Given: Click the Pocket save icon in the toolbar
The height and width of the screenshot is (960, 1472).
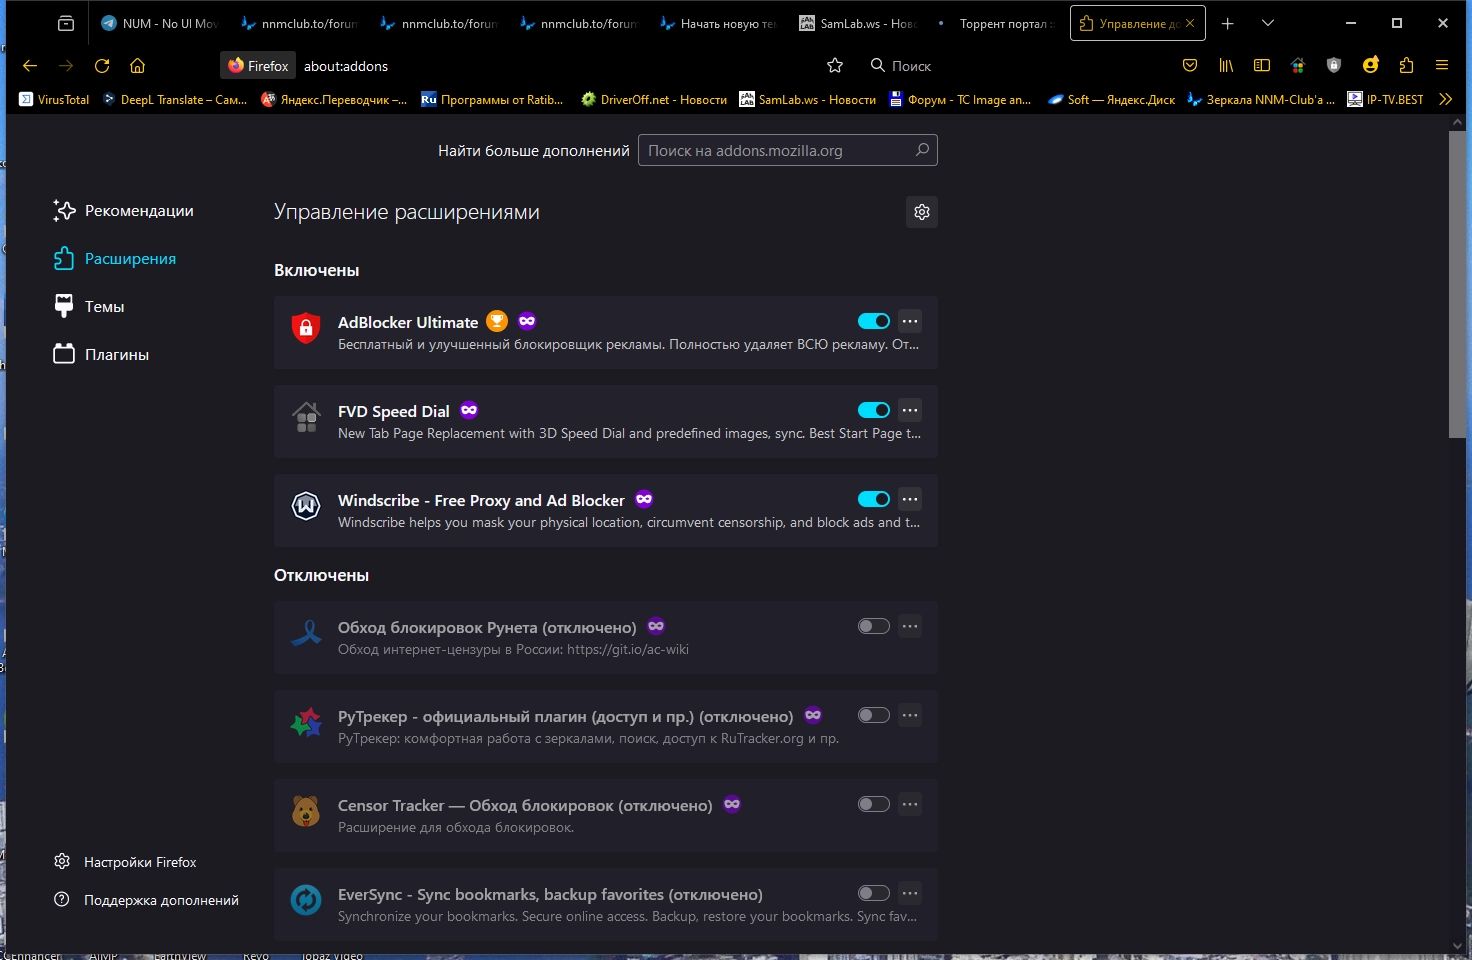Looking at the screenshot, I should pos(1189,65).
